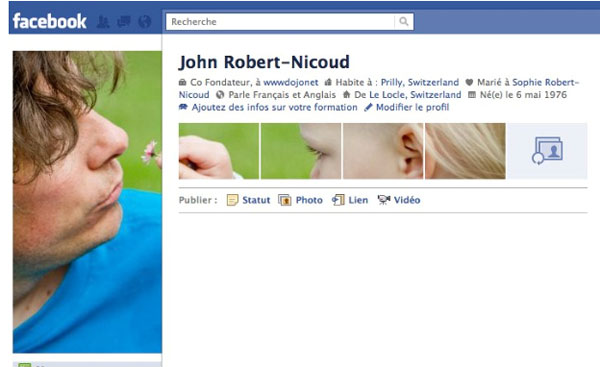Open the friend requests icon
This screenshot has height=367, width=600.
point(103,21)
